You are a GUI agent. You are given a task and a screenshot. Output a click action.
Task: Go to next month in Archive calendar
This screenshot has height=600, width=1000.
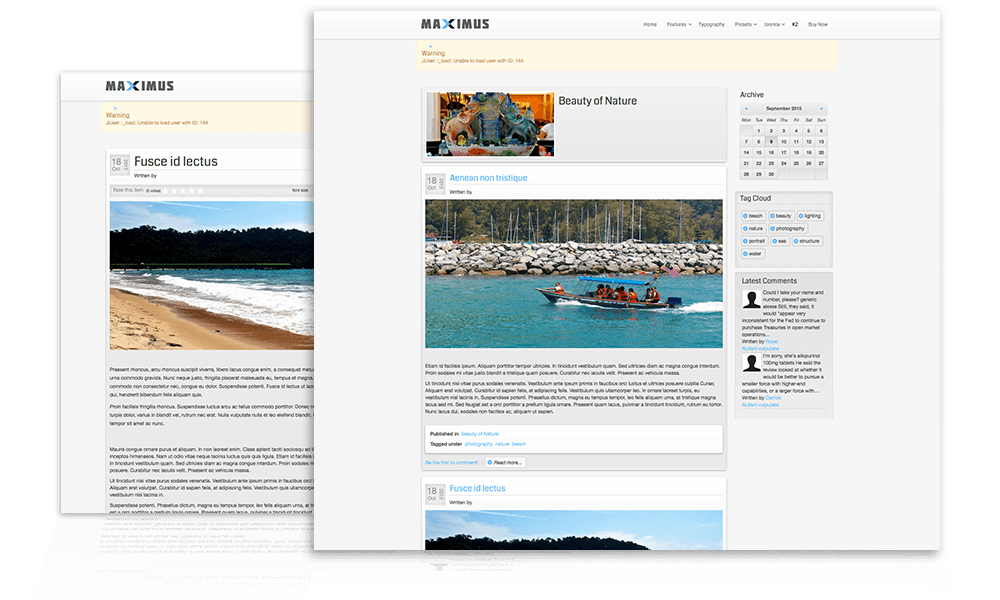click(821, 108)
